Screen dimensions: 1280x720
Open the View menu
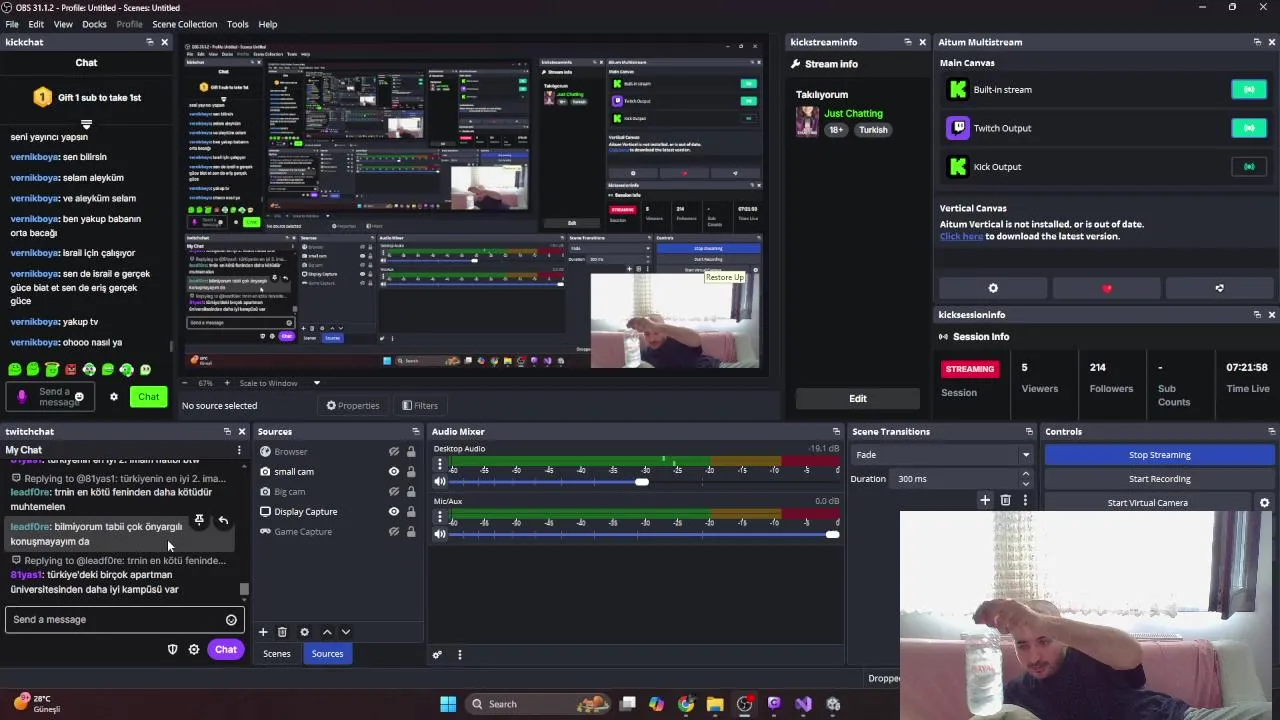[x=63, y=24]
